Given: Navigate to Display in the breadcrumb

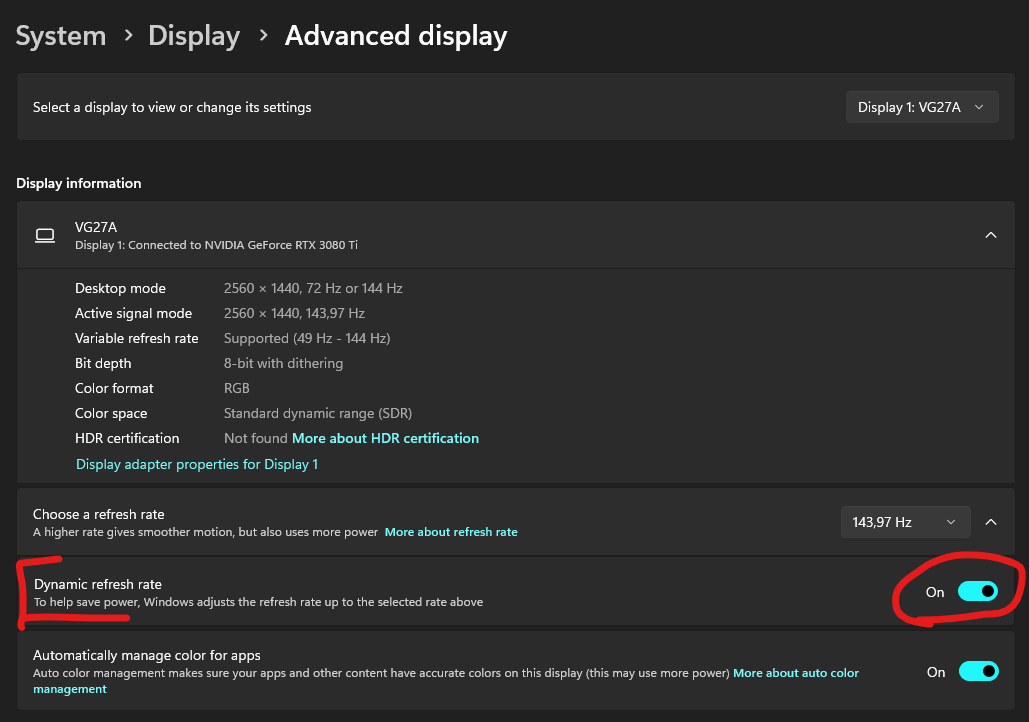Looking at the screenshot, I should [x=194, y=36].
